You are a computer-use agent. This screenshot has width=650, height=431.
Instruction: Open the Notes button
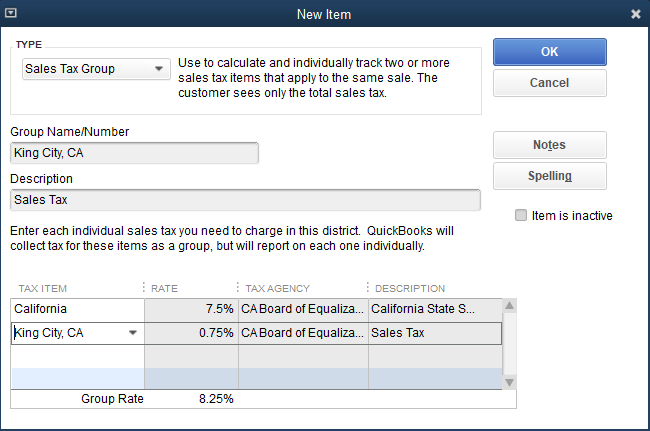click(550, 145)
